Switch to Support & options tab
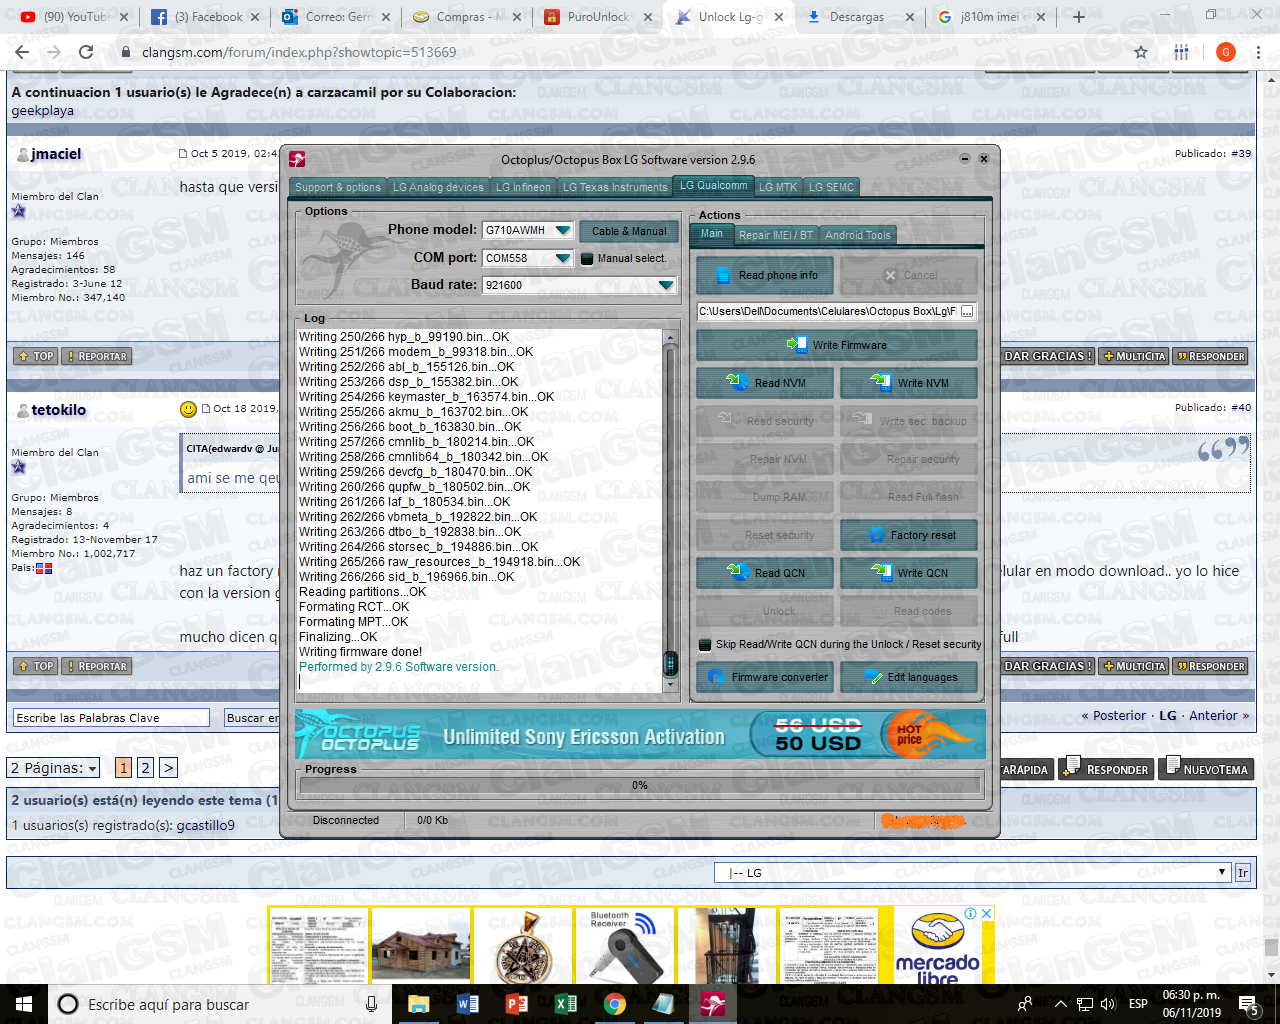Image resolution: width=1280 pixels, height=1024 pixels. pyautogui.click(x=338, y=187)
